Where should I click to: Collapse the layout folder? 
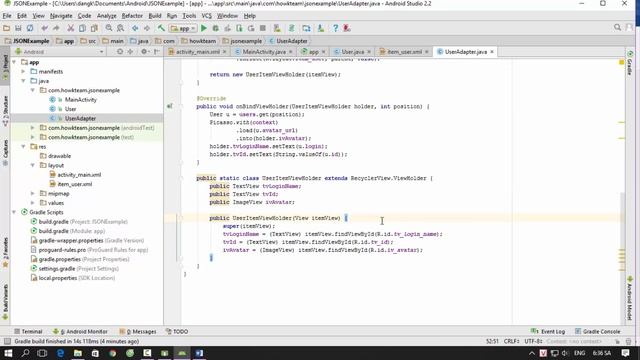point(33,165)
